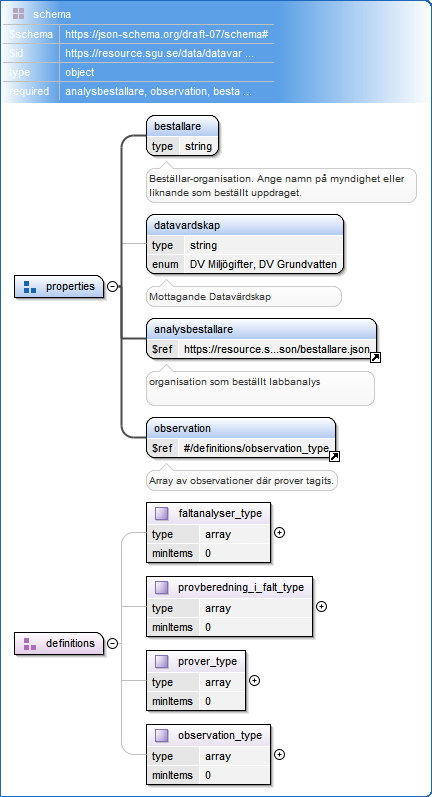
Task: Click faltanalyser_type minItems value 0
Action: point(208,553)
